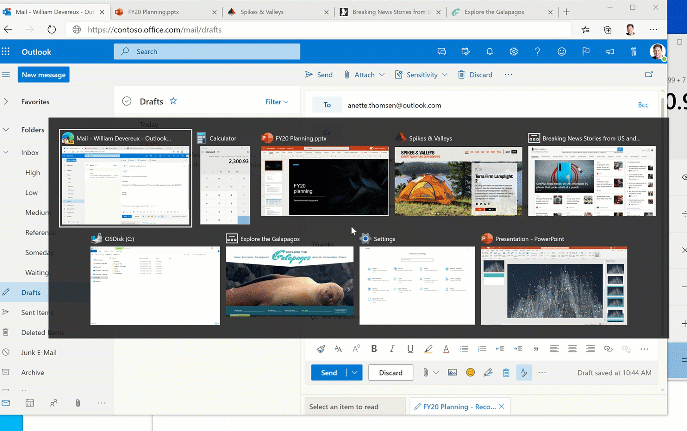Click the Bcc link
687x431 pixels.
642,105
